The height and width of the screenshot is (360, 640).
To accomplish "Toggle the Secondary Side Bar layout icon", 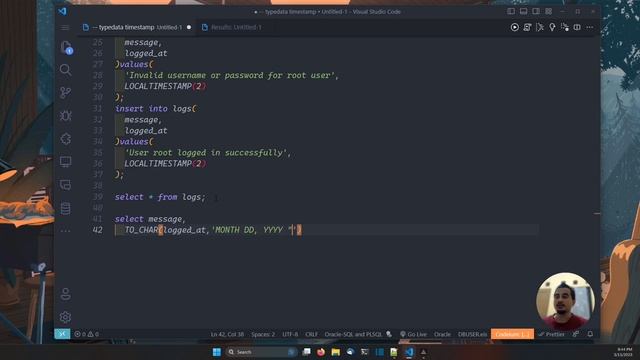I will [536, 11].
